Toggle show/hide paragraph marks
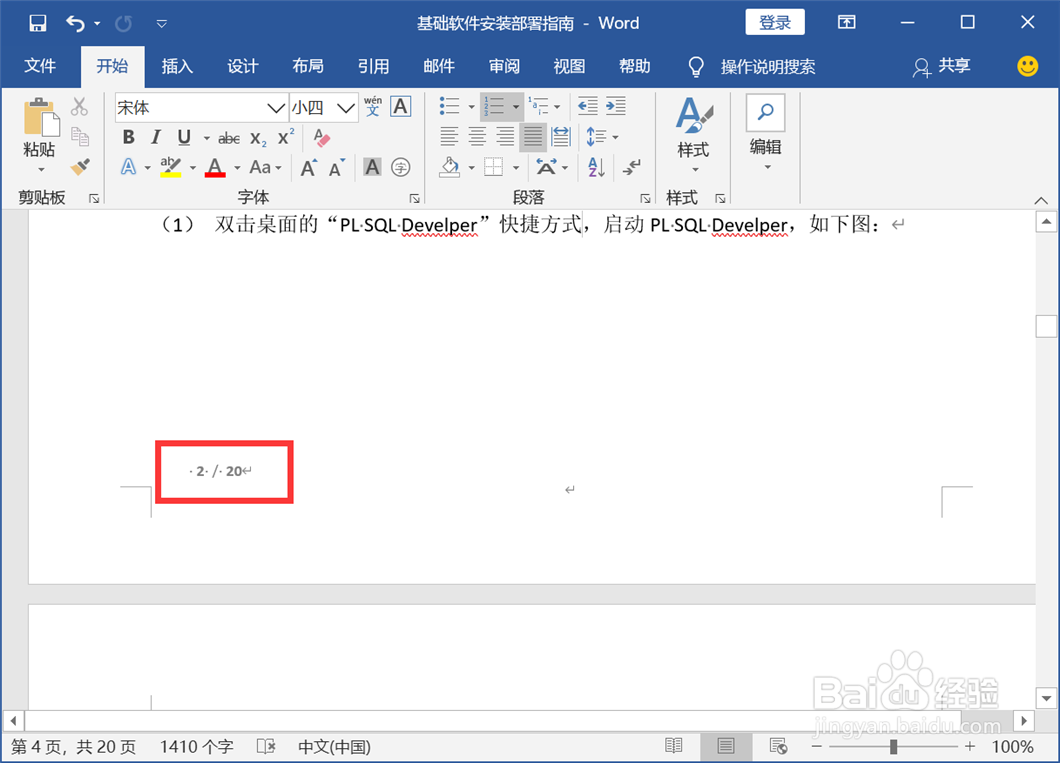Image resolution: width=1060 pixels, height=763 pixels. click(x=633, y=167)
